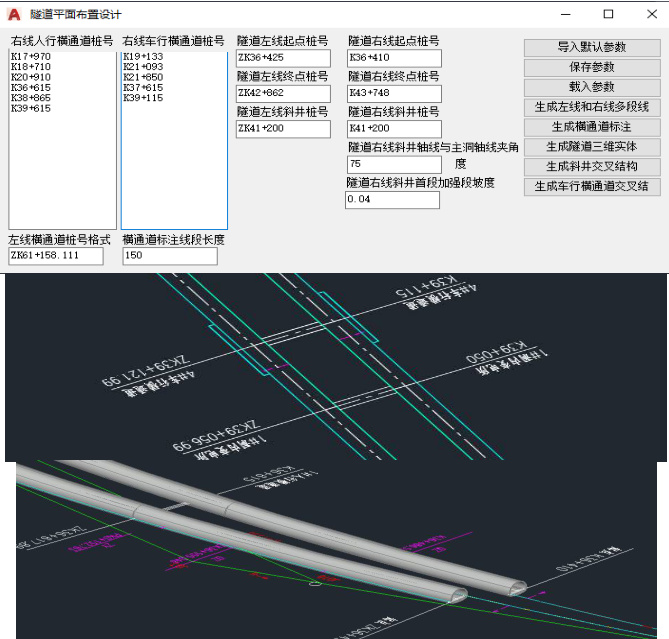Click the 生成横通道标注 button
The image size is (669, 639).
[x=592, y=127]
